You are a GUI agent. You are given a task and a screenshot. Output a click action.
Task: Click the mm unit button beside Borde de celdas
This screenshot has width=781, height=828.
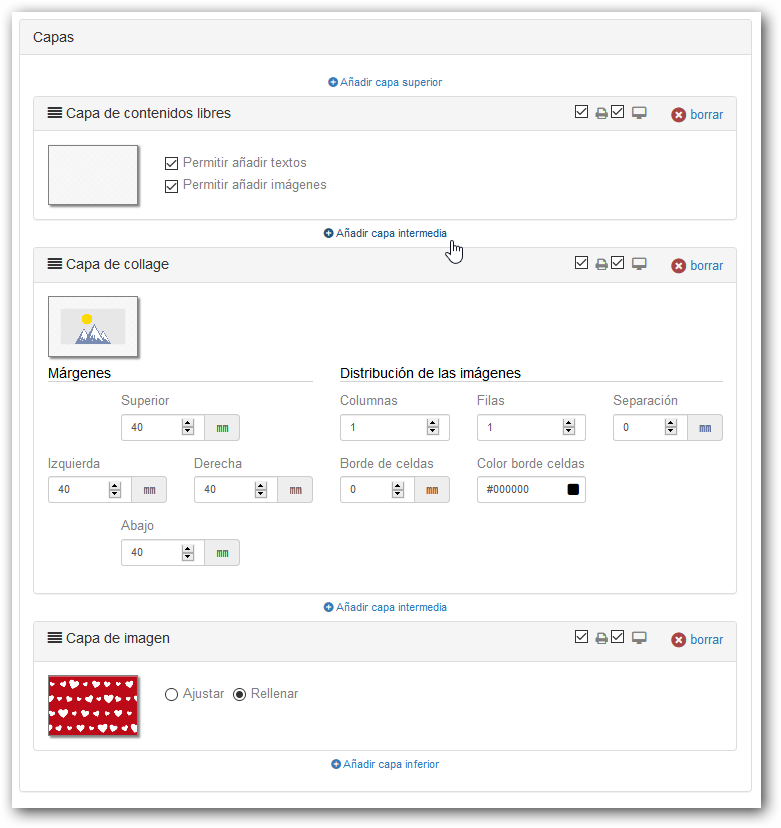(x=432, y=490)
